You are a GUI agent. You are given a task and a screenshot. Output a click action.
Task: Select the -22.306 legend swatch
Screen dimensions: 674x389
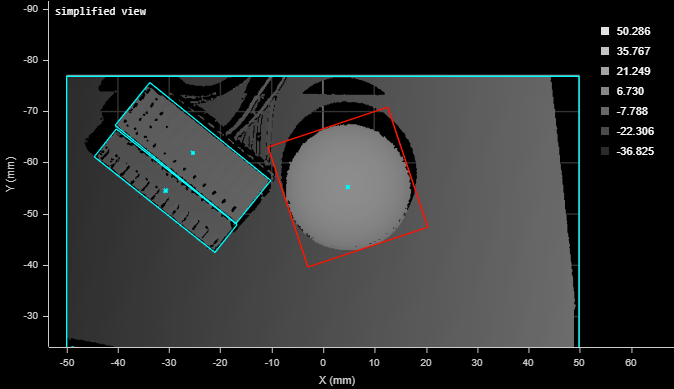click(605, 131)
